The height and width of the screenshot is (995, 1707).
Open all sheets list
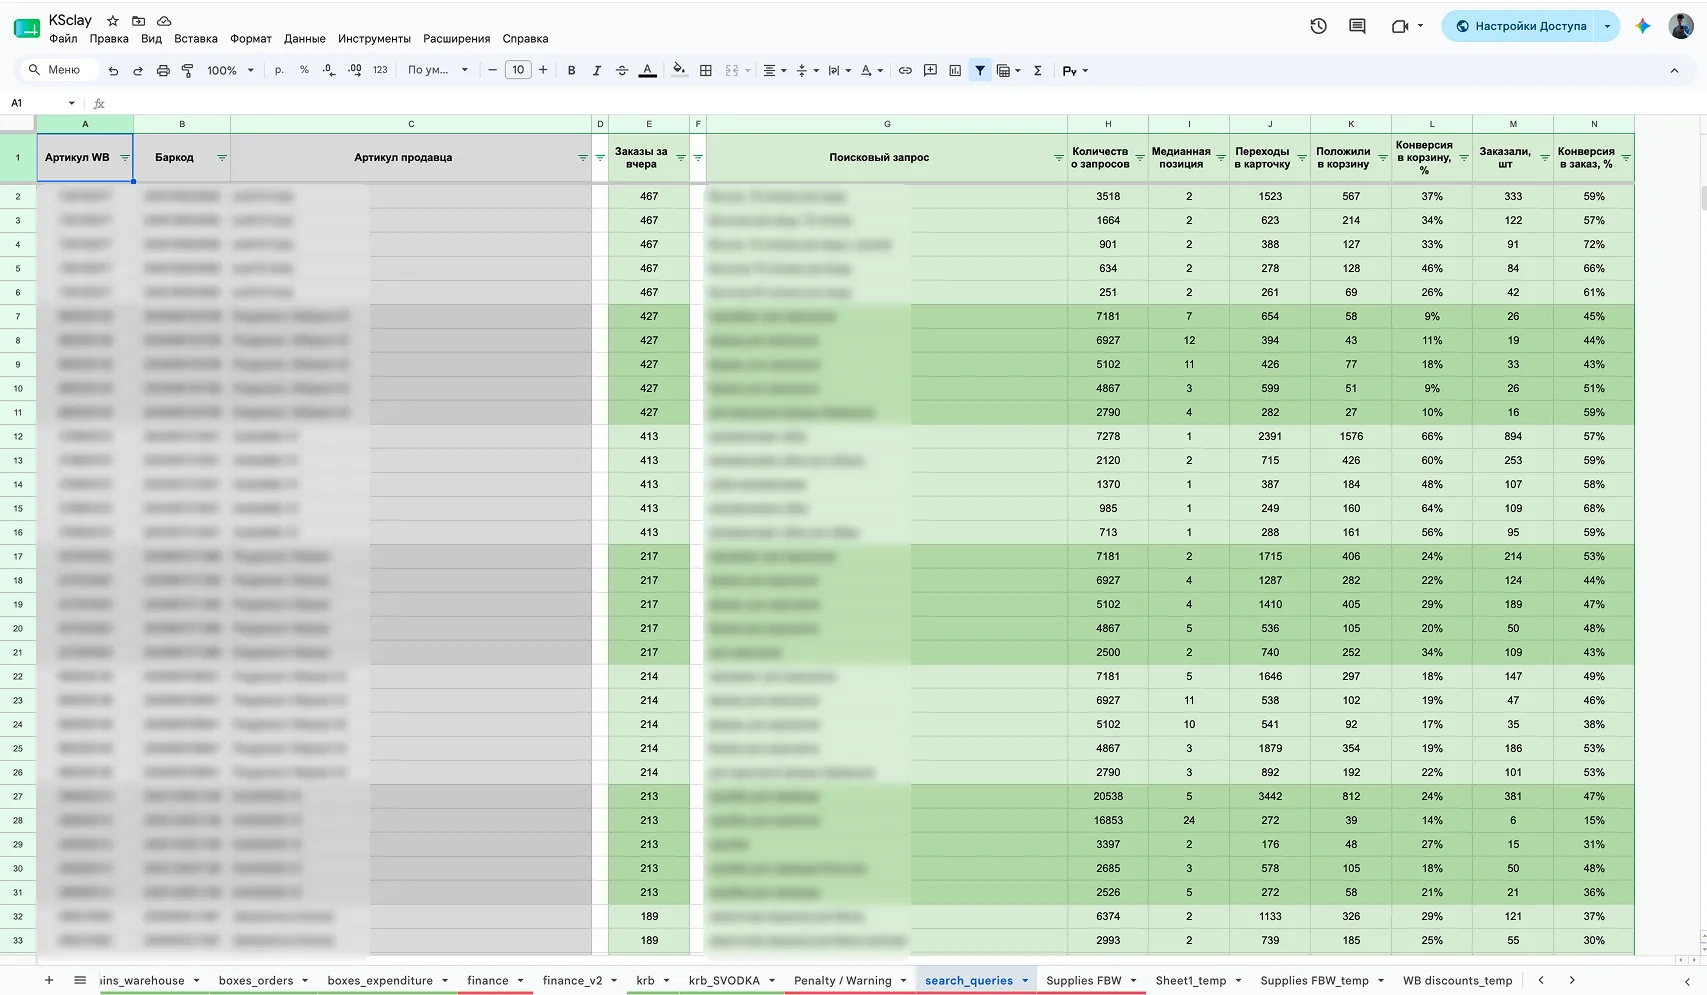click(x=80, y=980)
